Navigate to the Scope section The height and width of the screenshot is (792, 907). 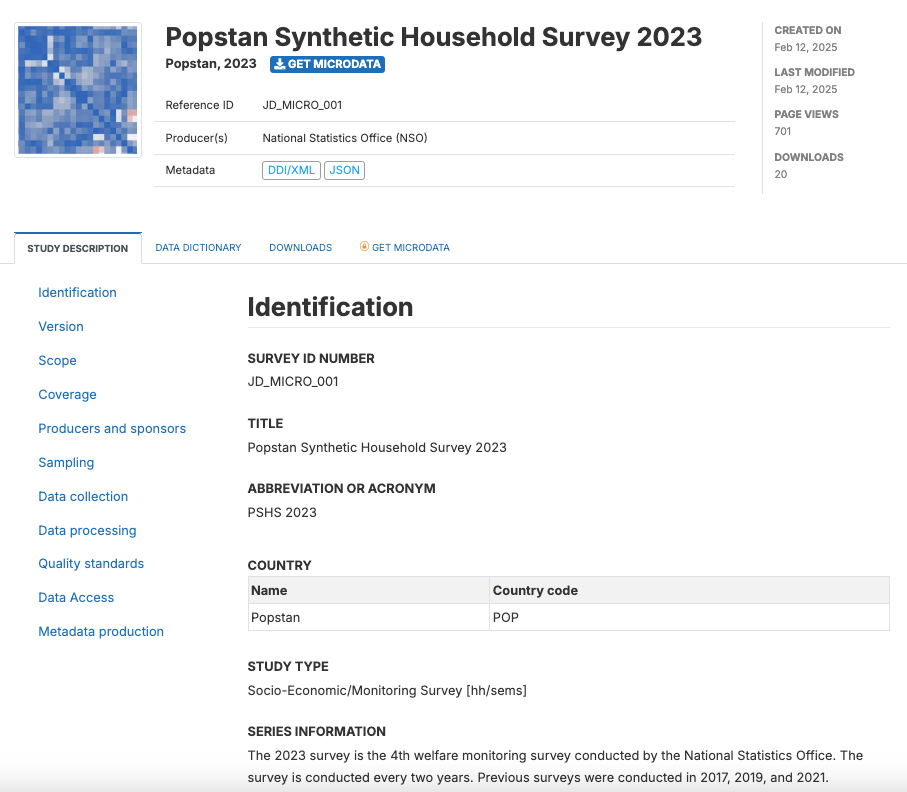point(57,361)
